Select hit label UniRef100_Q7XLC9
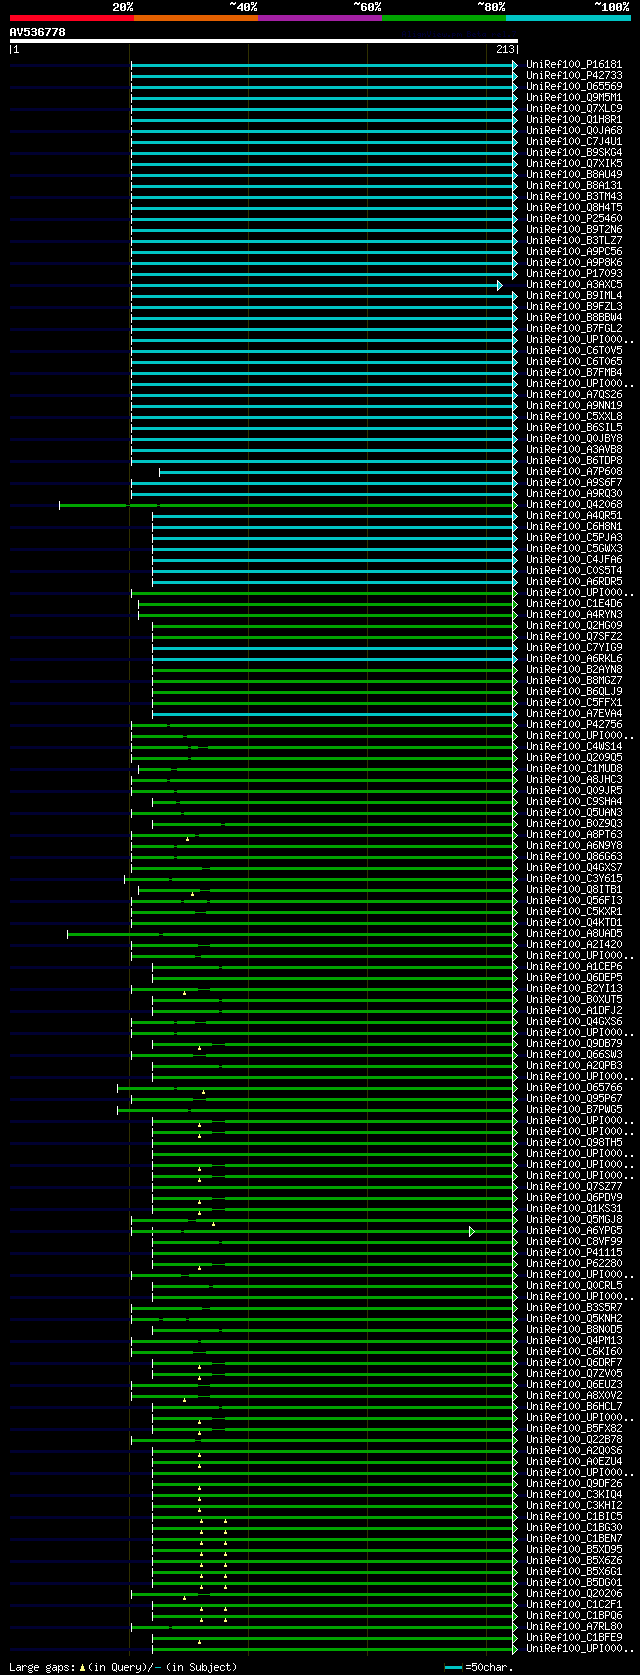 coord(574,108)
